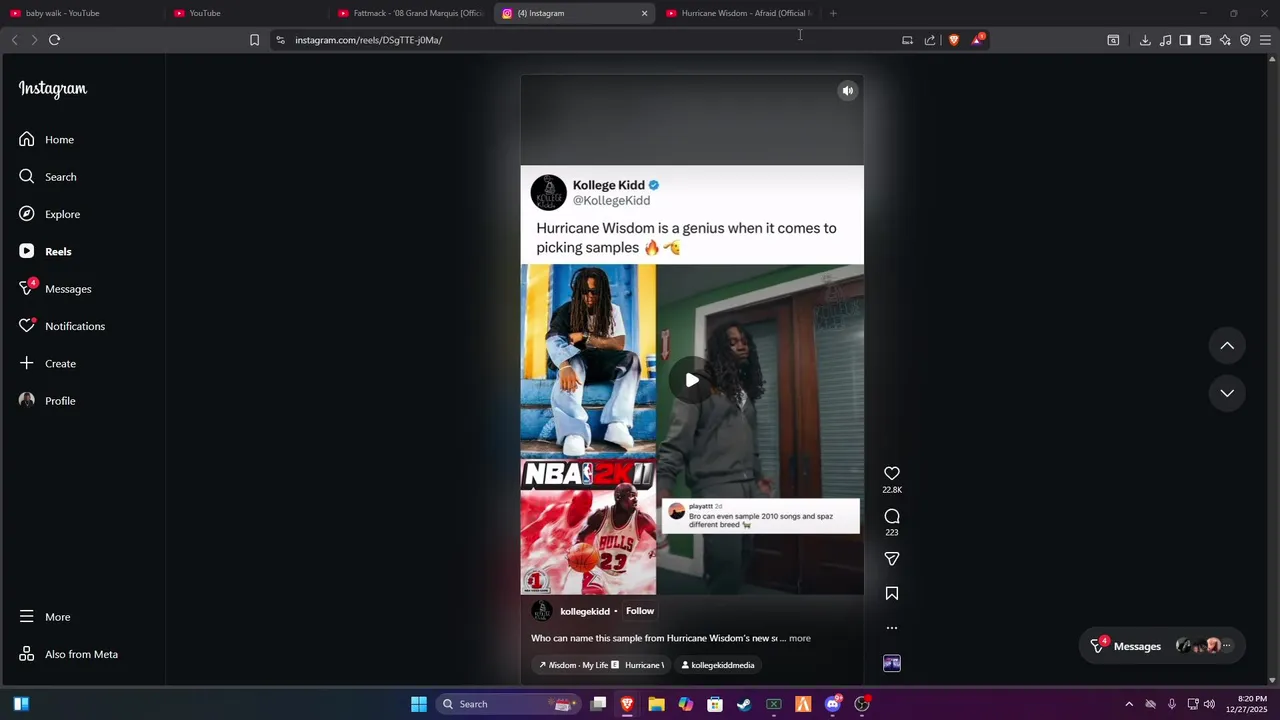Image resolution: width=1280 pixels, height=720 pixels.
Task: Open the browser hamburger menu
Action: tap(1265, 40)
